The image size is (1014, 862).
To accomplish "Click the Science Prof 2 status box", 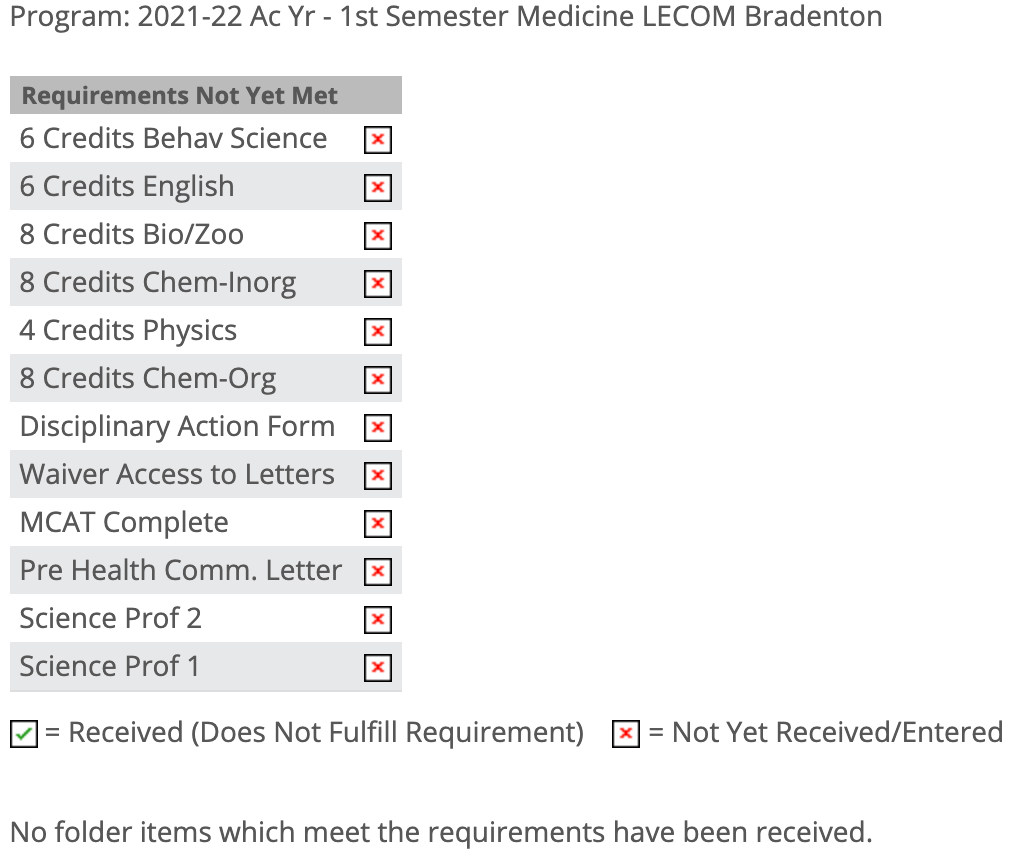I will (x=377, y=620).
